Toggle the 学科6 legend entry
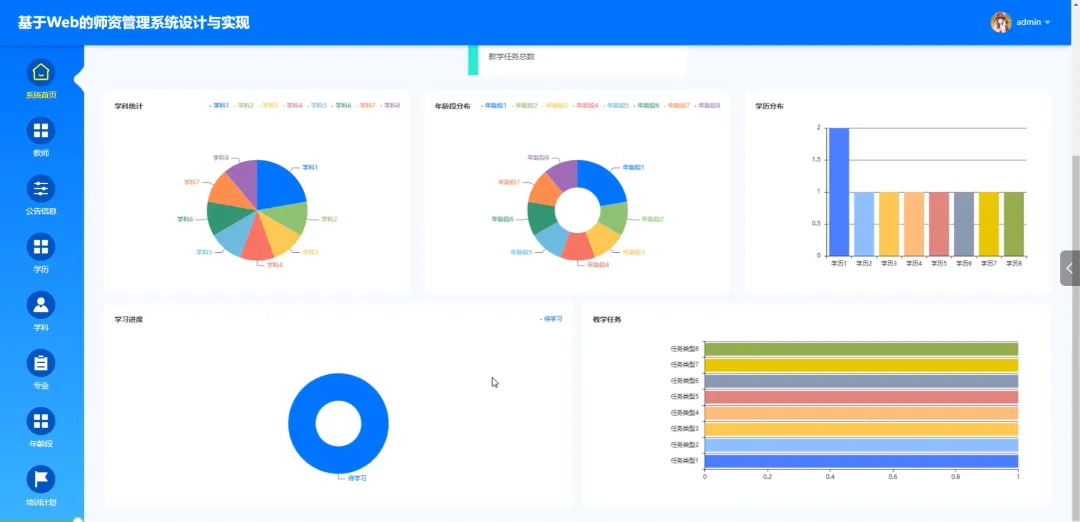The height and width of the screenshot is (522, 1080). pyautogui.click(x=342, y=105)
